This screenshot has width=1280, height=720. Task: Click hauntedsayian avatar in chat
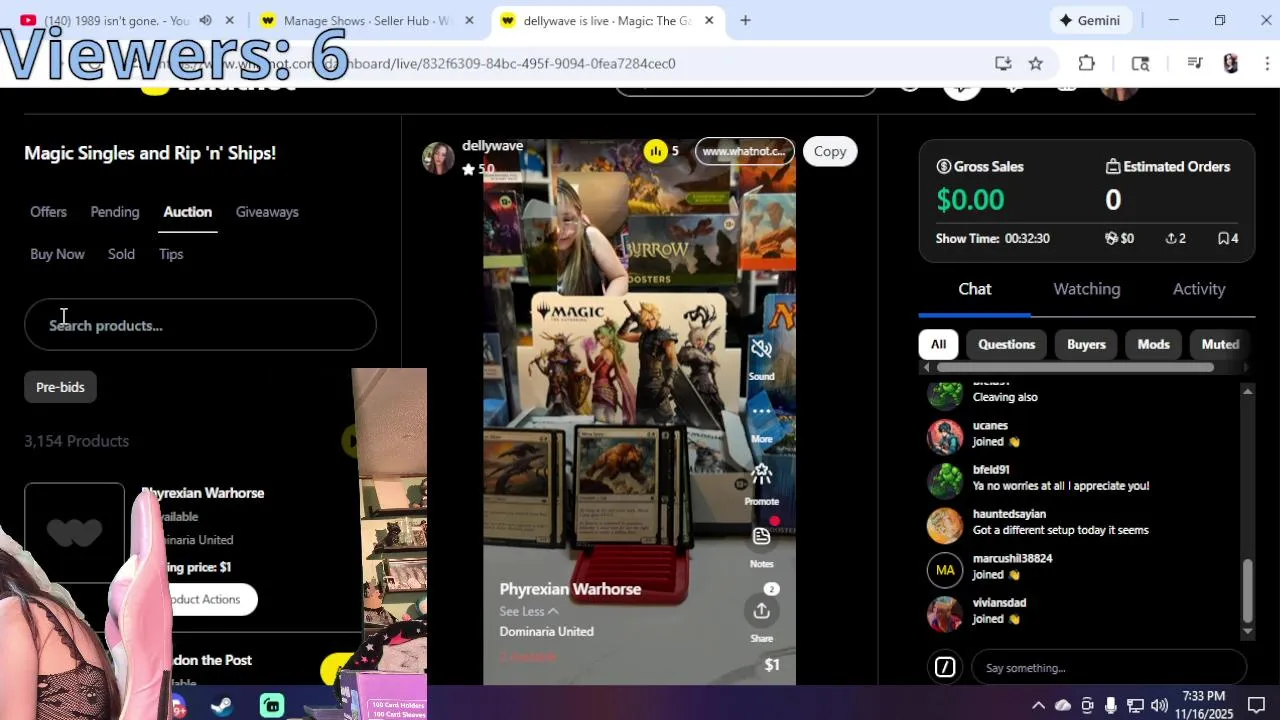[945, 525]
